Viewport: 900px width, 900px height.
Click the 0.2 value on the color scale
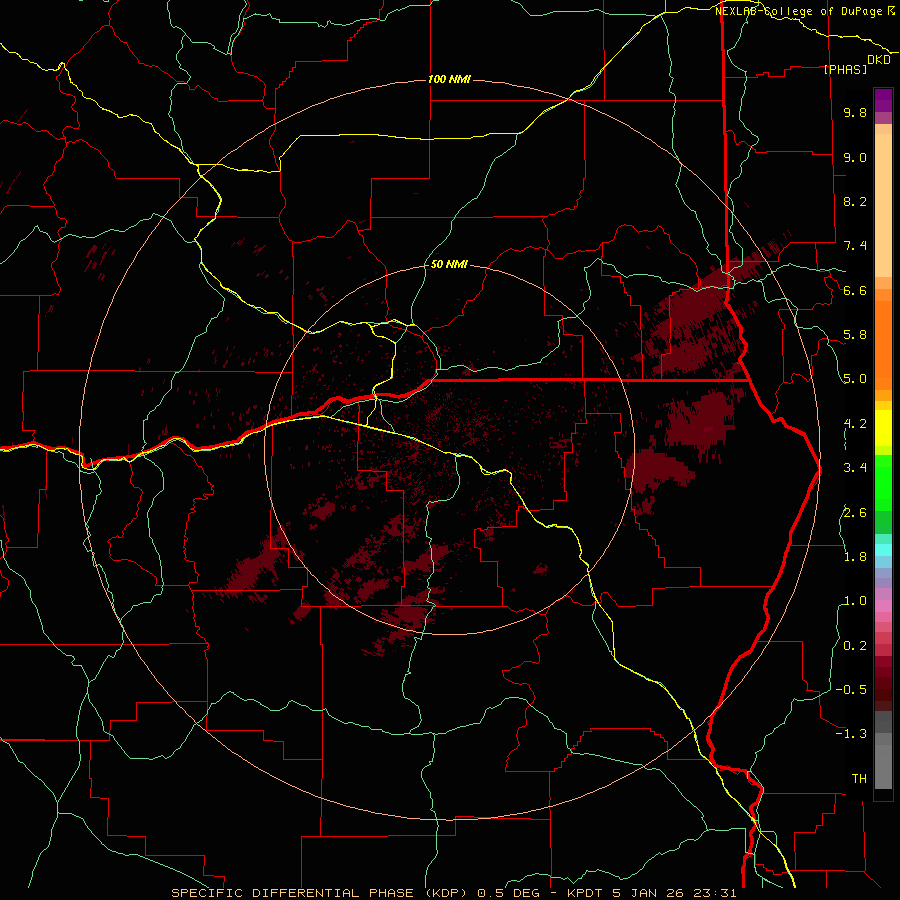click(x=855, y=646)
